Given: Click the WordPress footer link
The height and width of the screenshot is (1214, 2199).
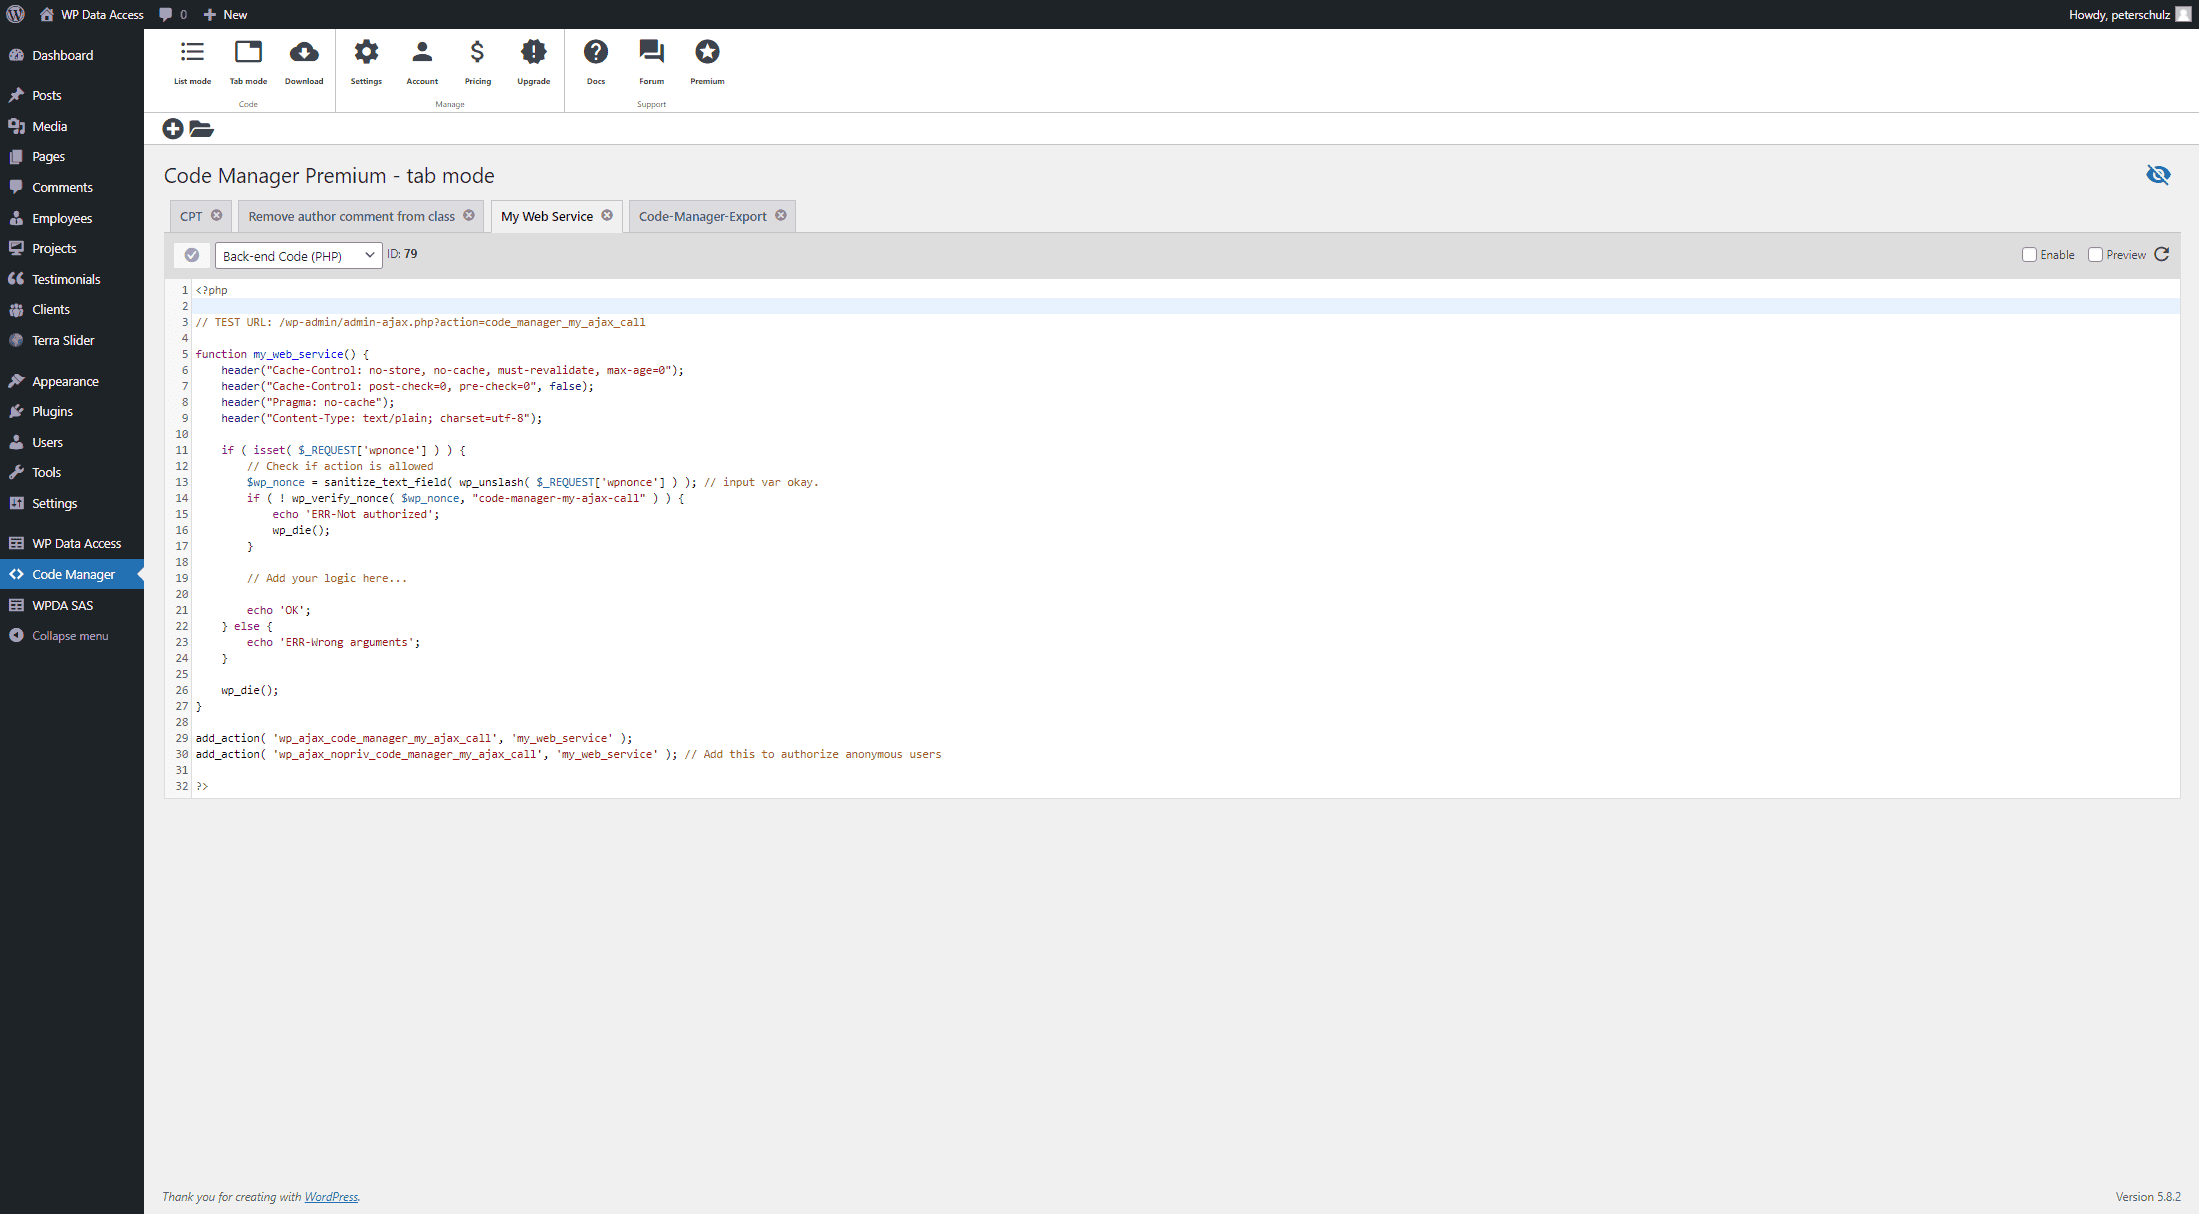Looking at the screenshot, I should (x=331, y=1196).
